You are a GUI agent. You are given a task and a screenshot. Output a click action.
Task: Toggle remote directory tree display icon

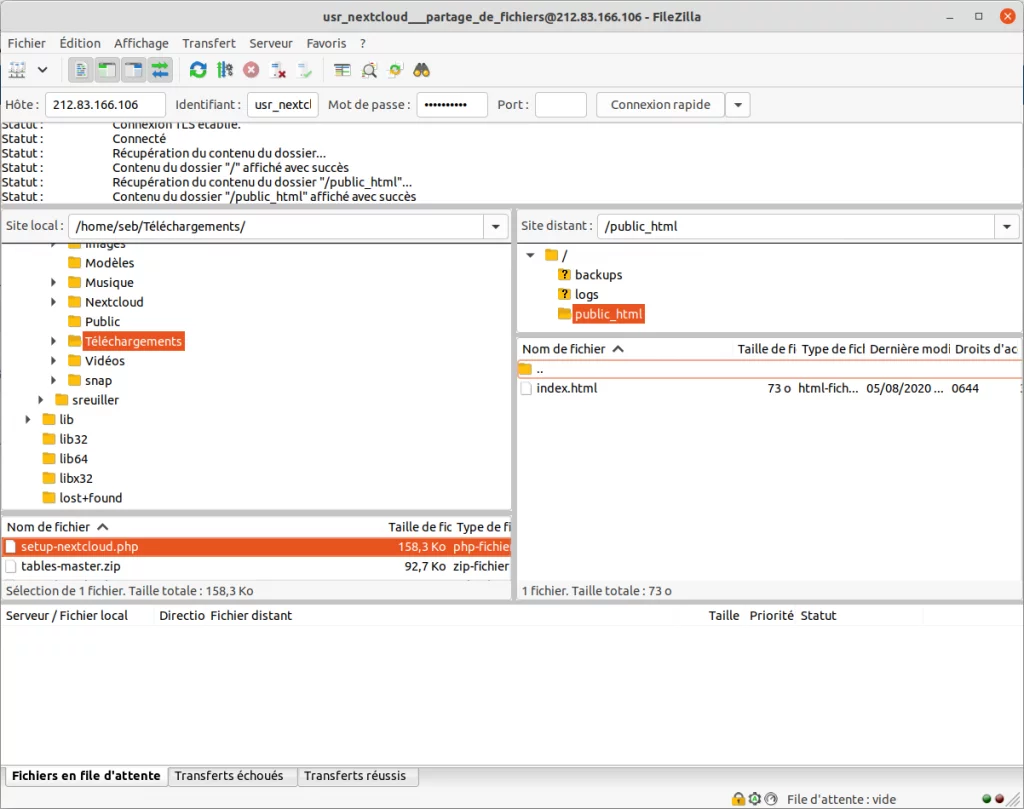pyautogui.click(x=134, y=70)
